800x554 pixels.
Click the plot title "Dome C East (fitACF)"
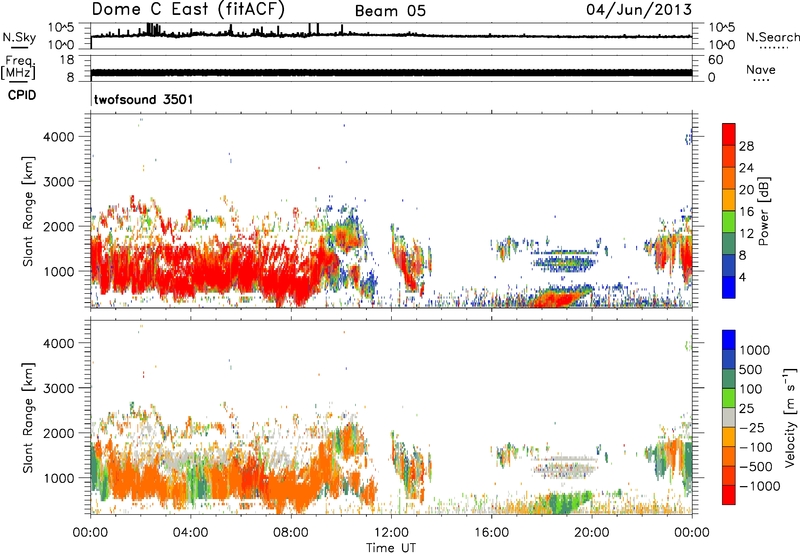[188, 9]
